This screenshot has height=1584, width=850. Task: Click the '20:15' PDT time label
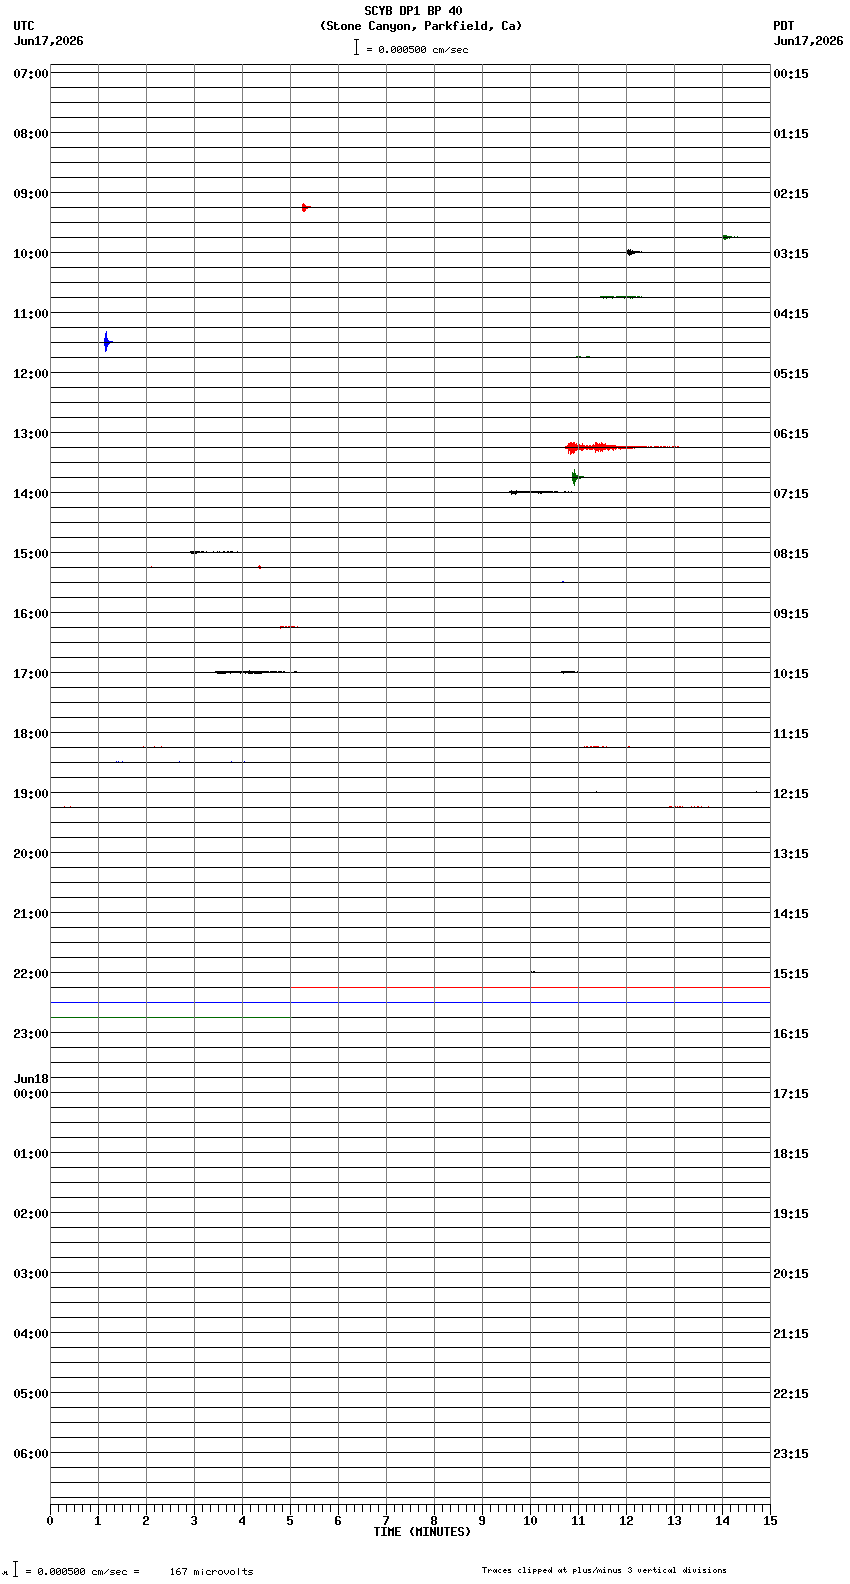pyautogui.click(x=791, y=1274)
